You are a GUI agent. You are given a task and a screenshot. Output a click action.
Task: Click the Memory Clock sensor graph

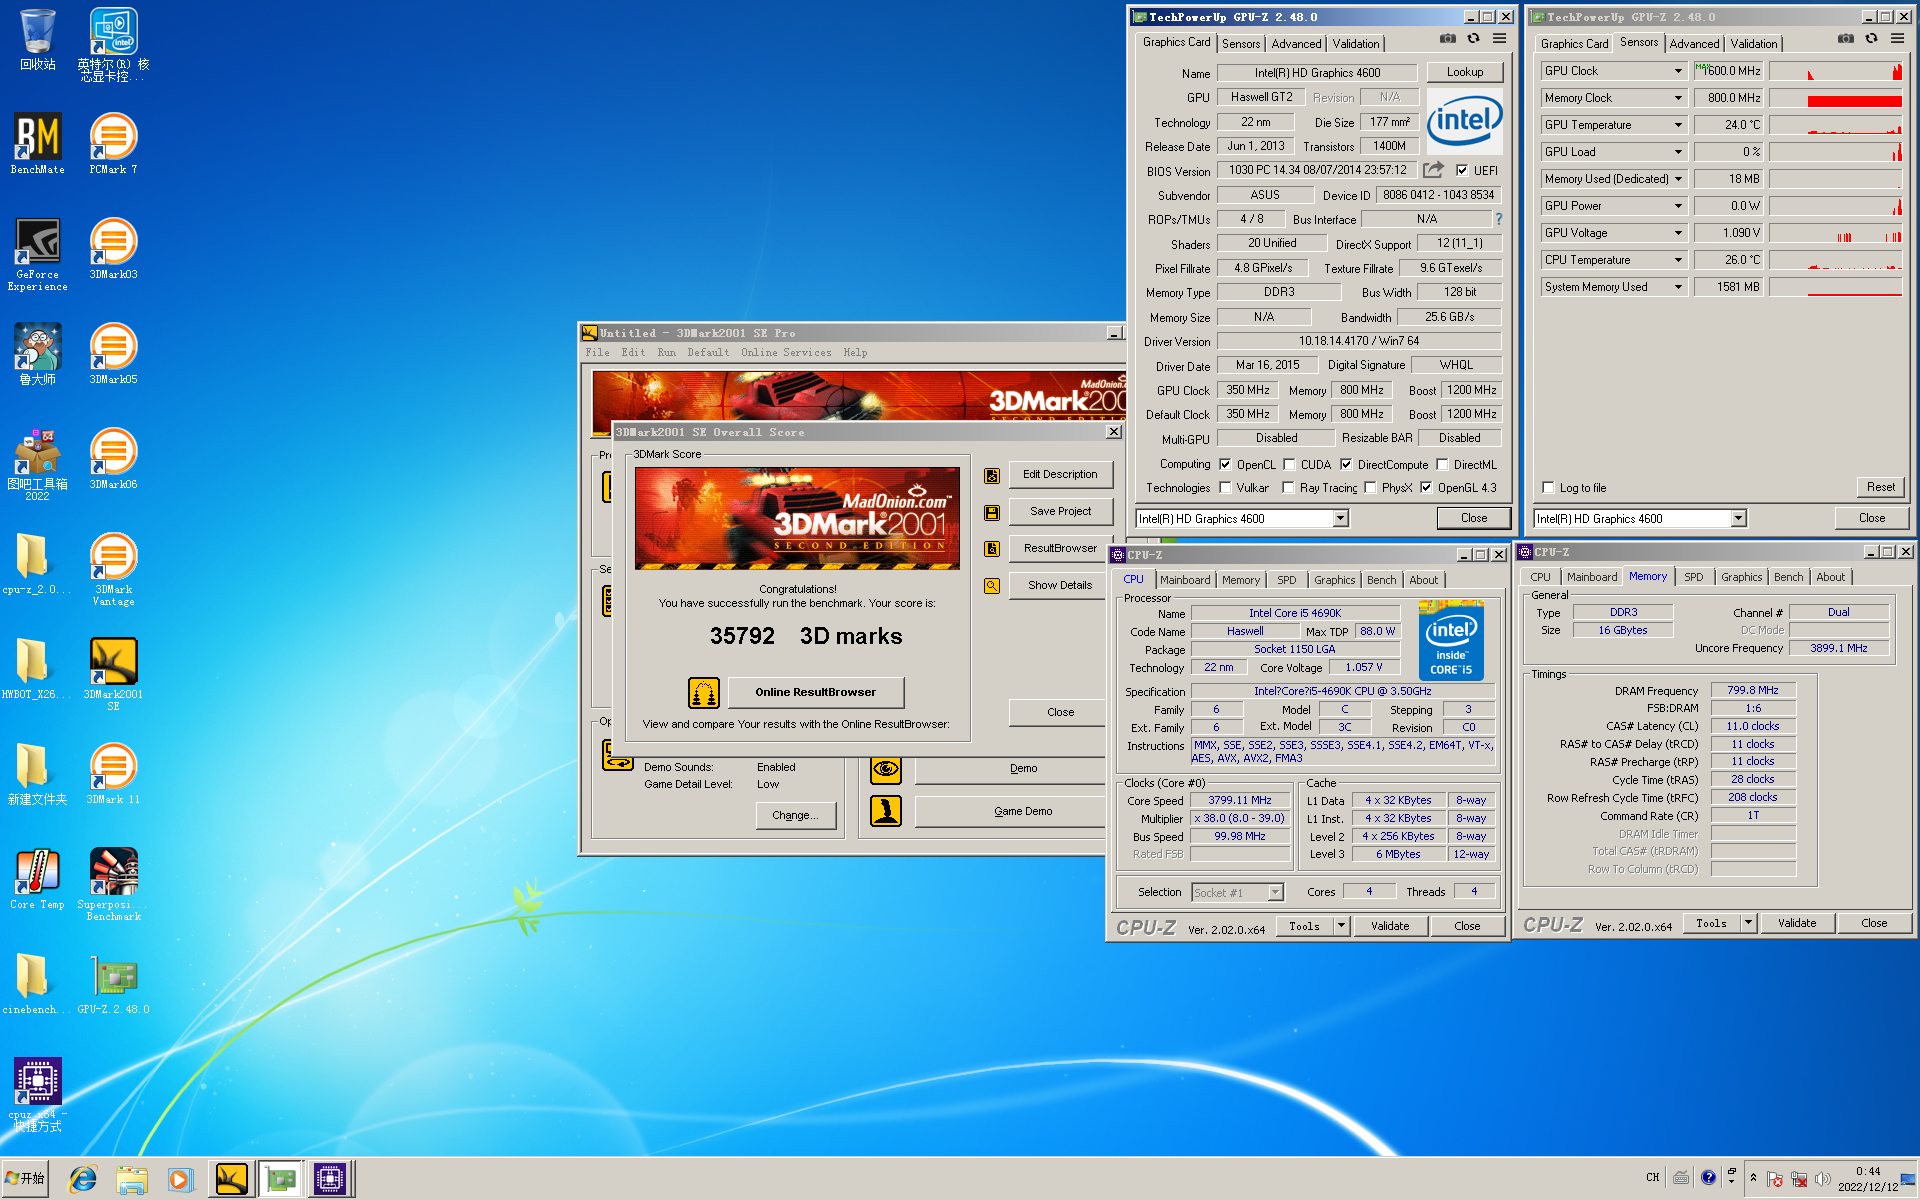[x=1835, y=98]
